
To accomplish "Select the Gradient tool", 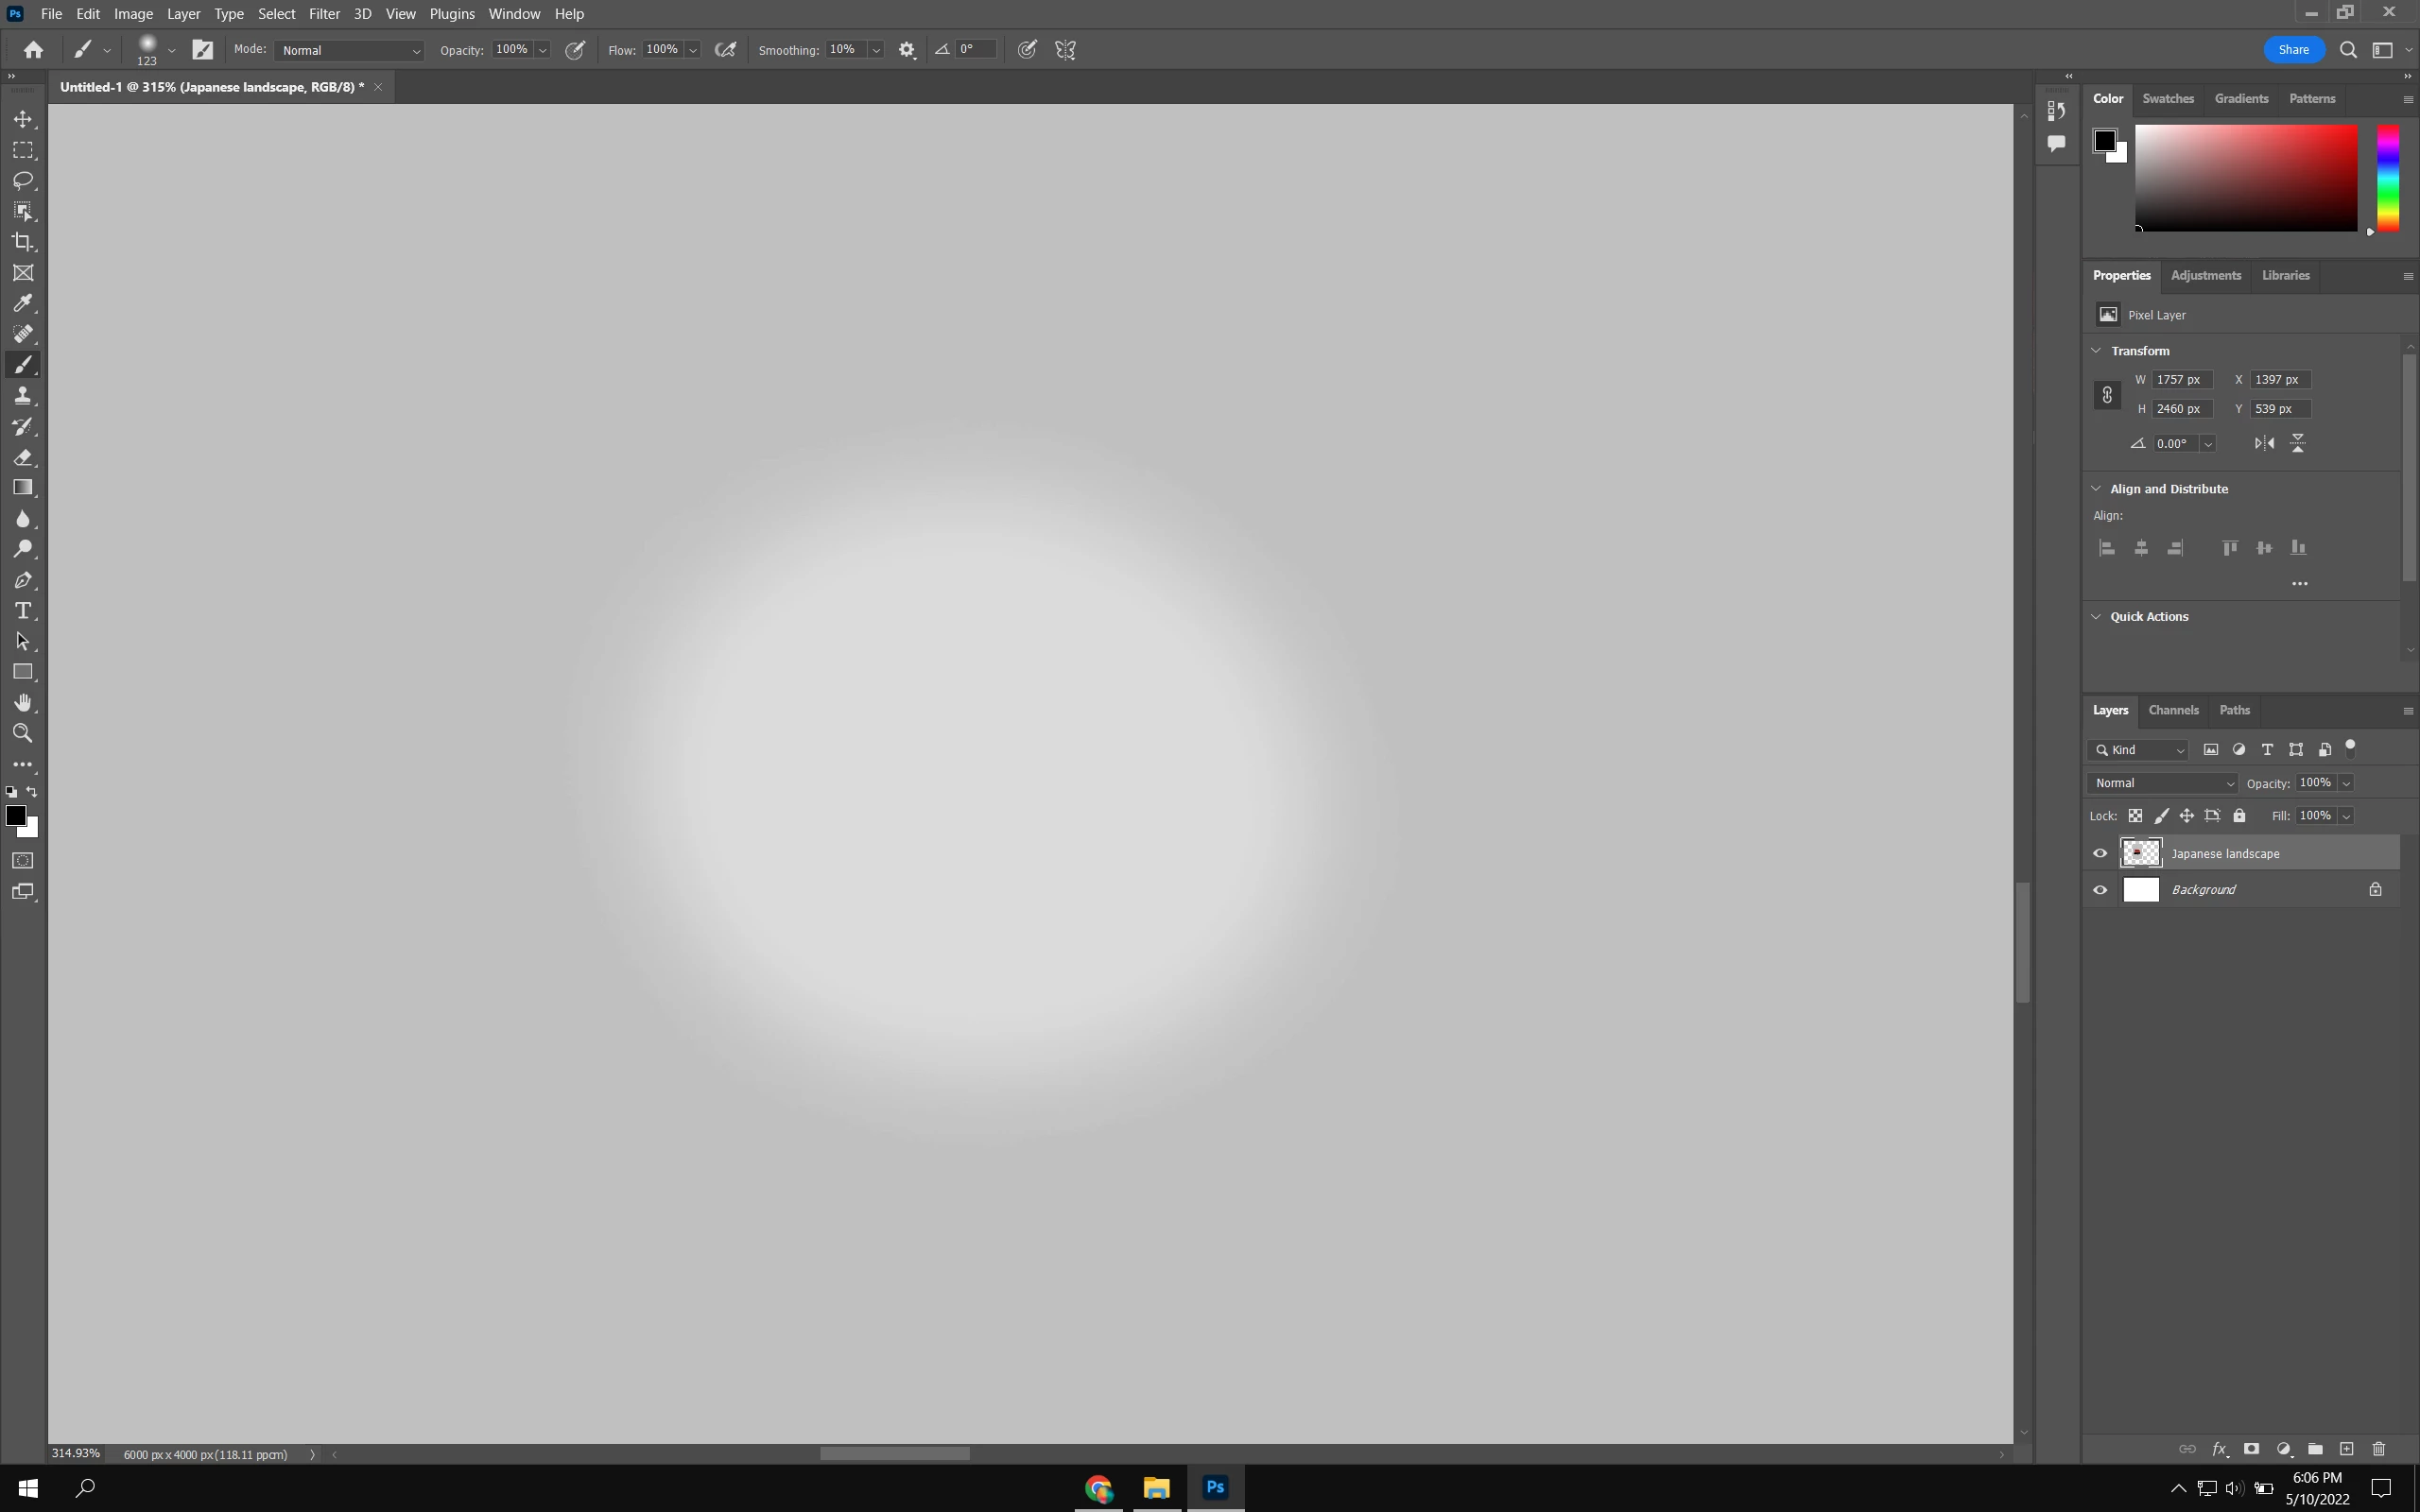I will click(x=23, y=488).
